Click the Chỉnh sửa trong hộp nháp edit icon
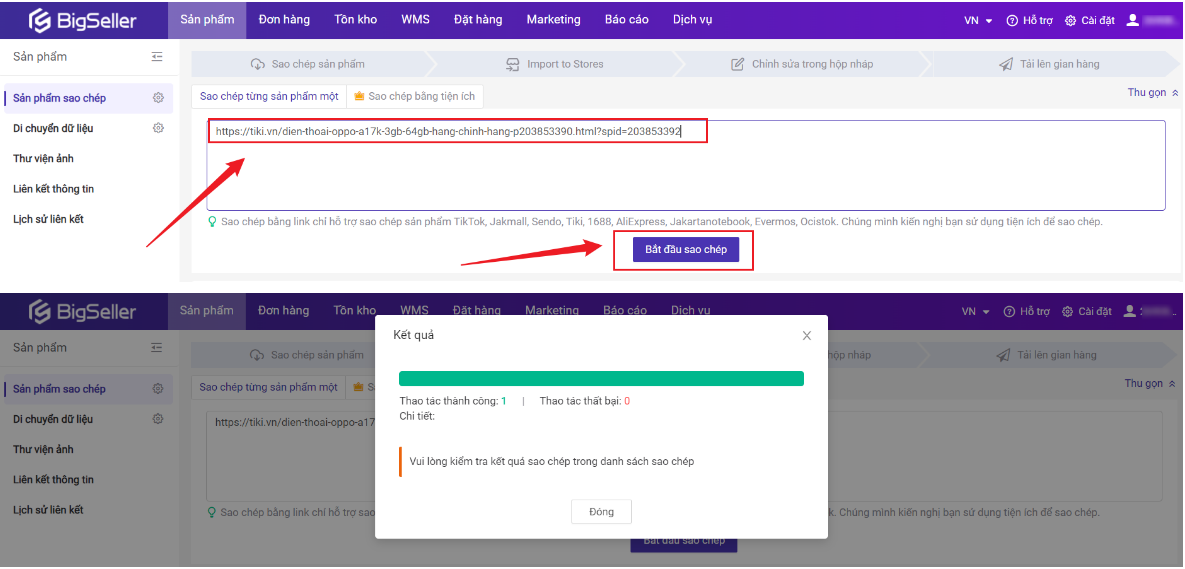Viewport: 1185px width, 569px height. tap(738, 64)
